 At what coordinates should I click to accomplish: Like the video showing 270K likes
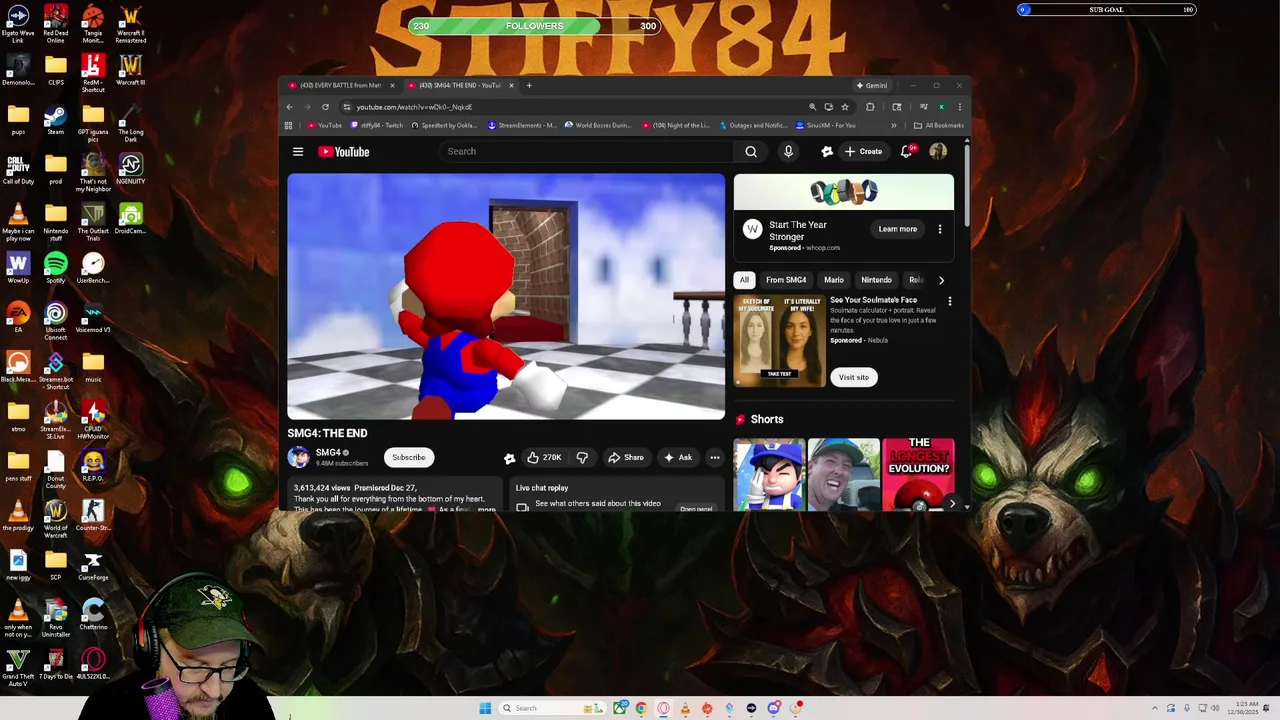544,457
